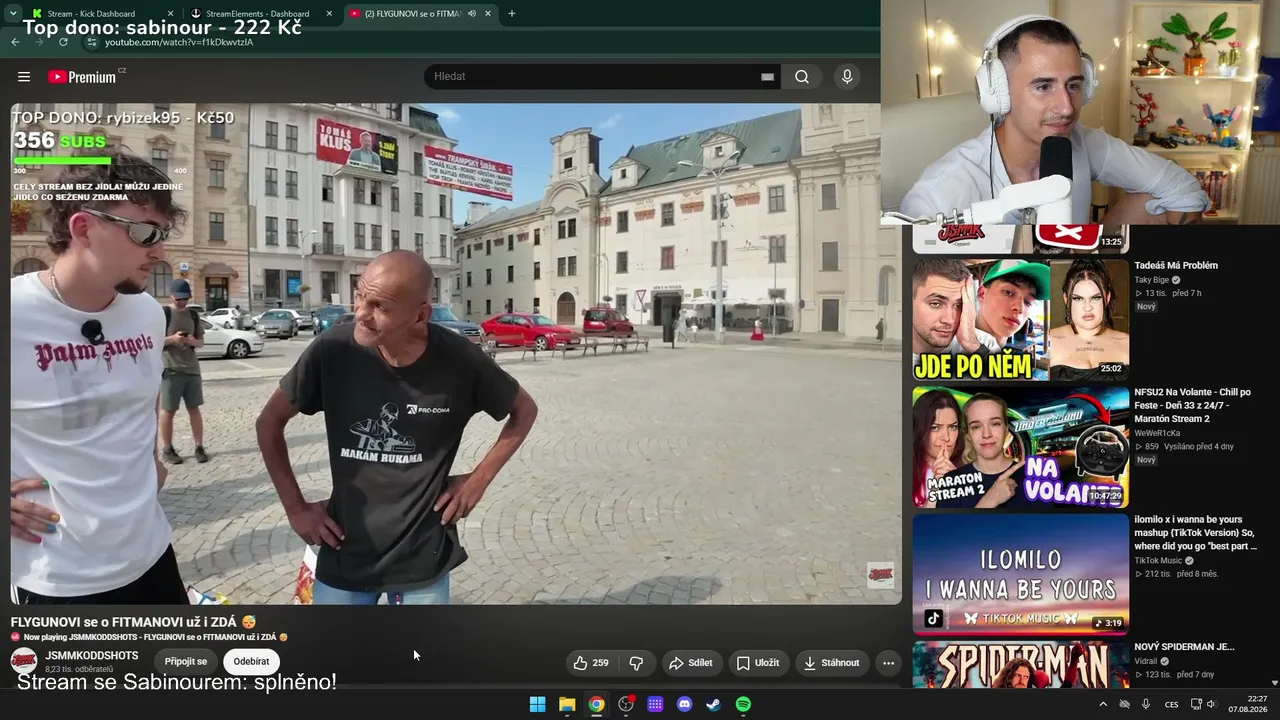Screen dimensions: 1280x720
Task: Open the YouTube guide hamburger menu
Action: (x=24, y=77)
